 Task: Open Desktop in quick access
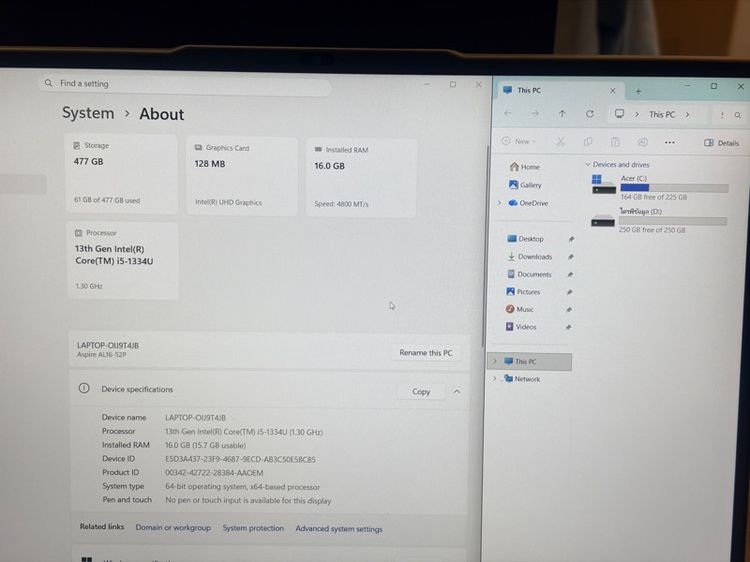[525, 239]
